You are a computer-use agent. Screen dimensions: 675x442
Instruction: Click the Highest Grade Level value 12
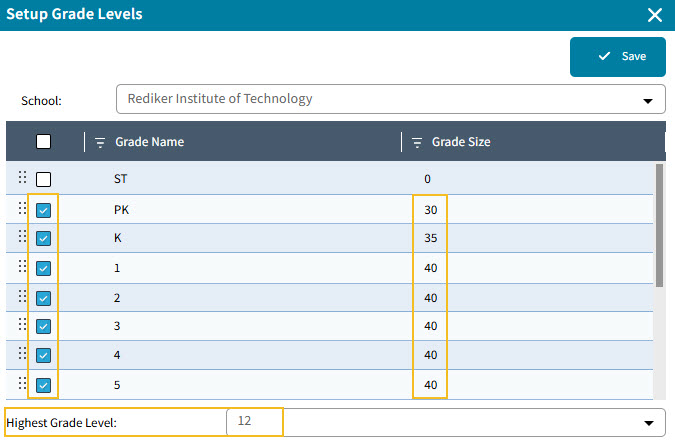click(244, 420)
